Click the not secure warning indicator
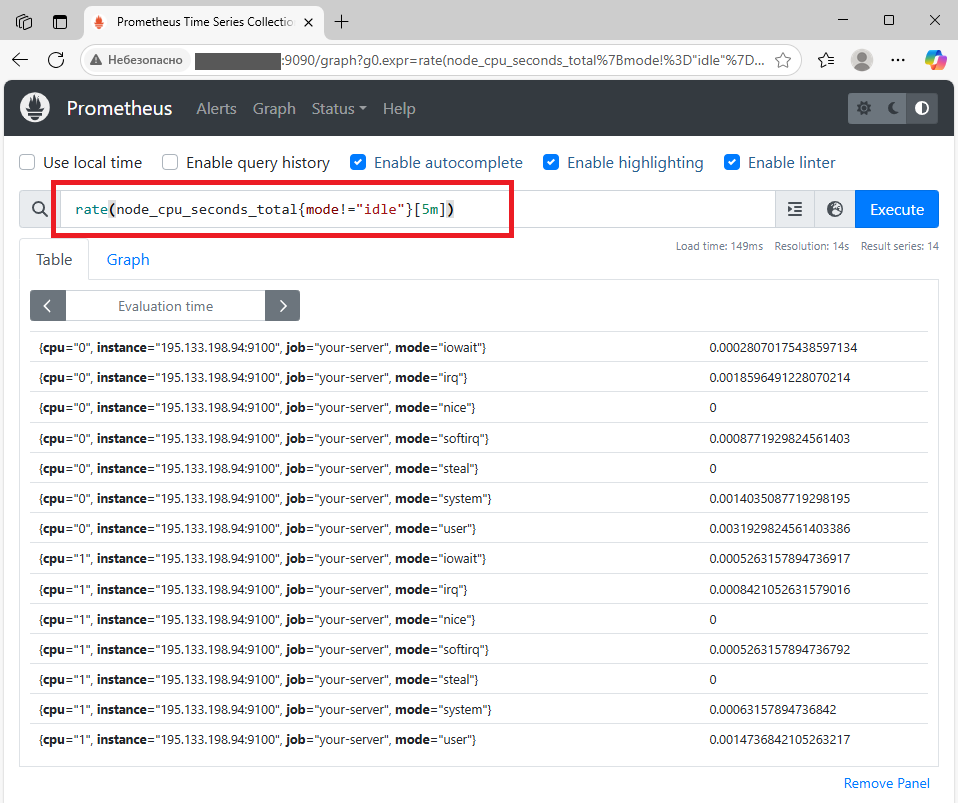 pos(137,60)
